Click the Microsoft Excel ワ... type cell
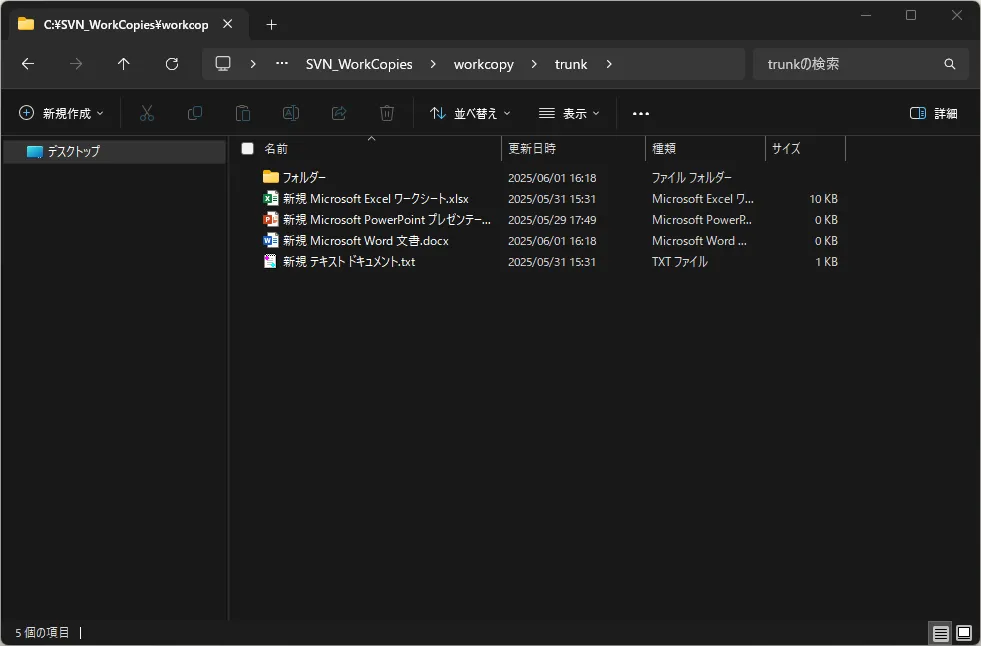The image size is (981, 646). [703, 199]
